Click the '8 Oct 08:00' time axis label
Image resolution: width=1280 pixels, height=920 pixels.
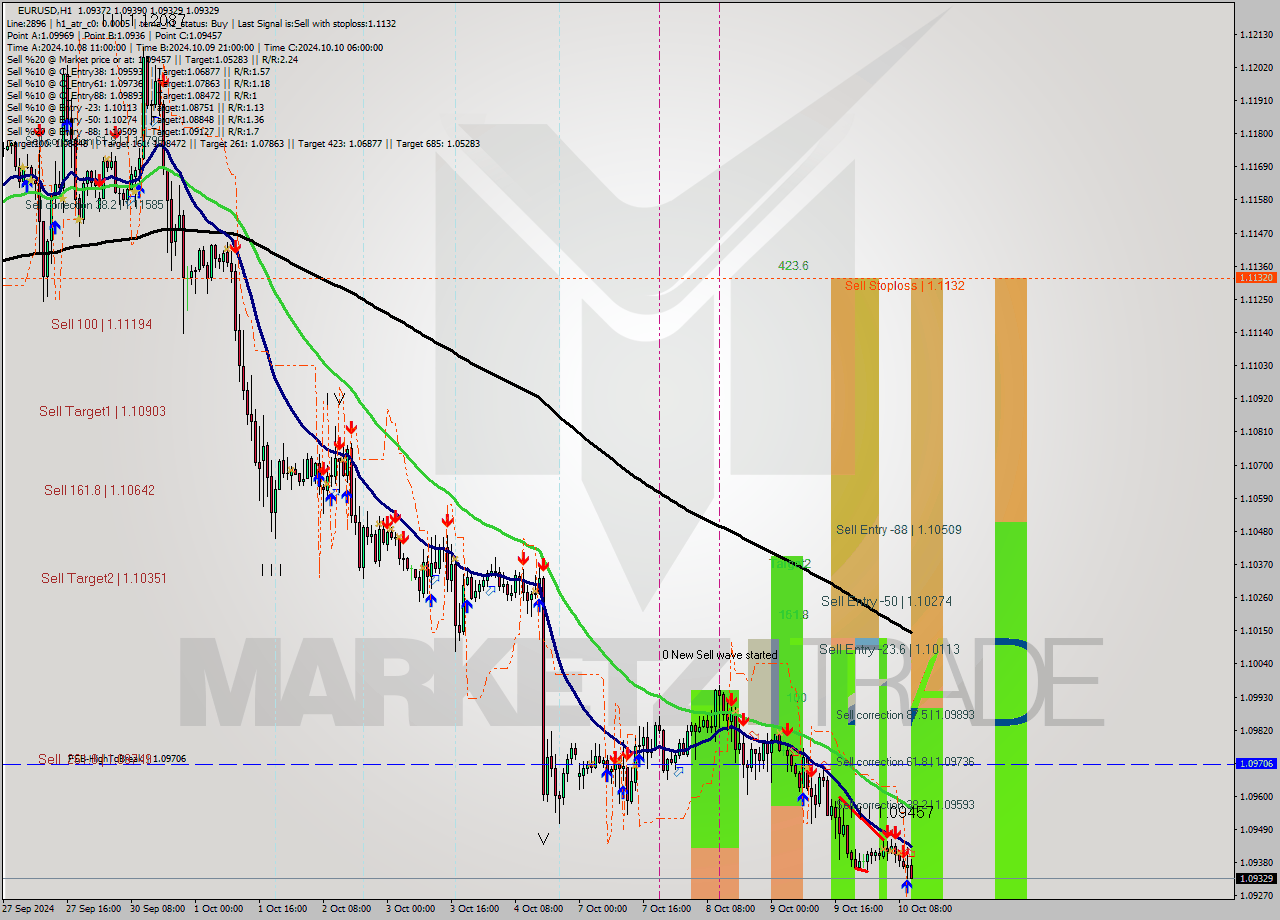coord(731,909)
